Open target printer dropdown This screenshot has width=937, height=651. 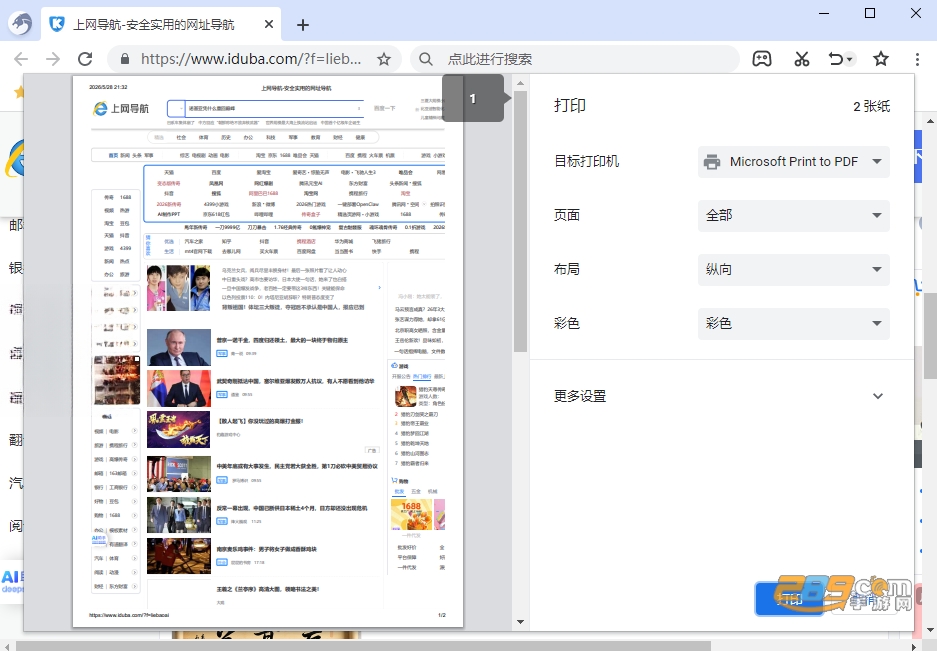pos(794,162)
